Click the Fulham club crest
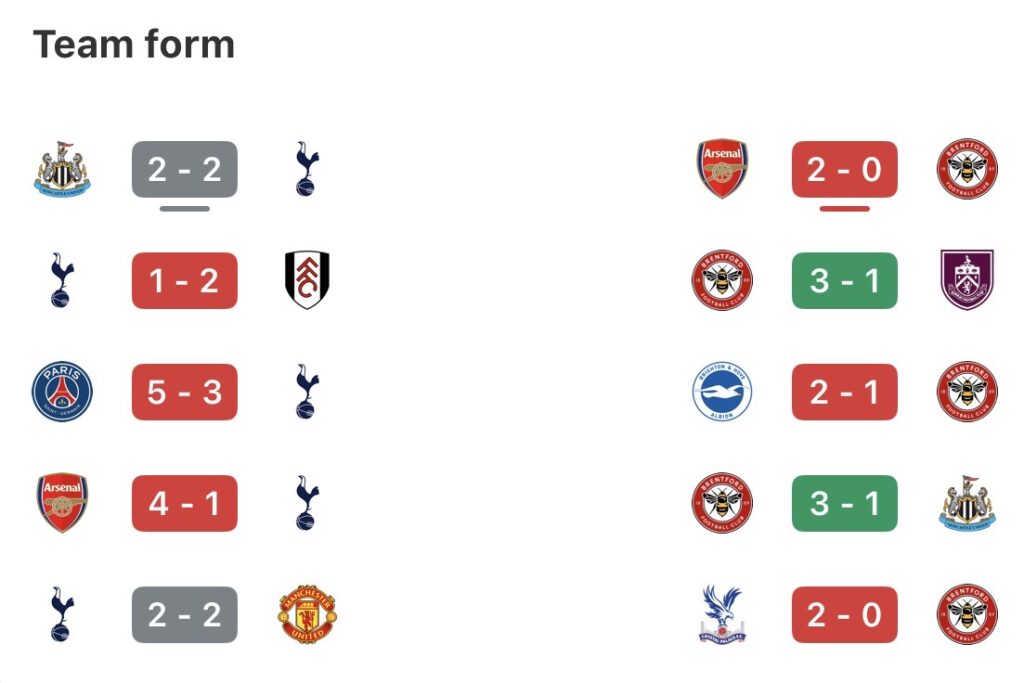 point(307,280)
